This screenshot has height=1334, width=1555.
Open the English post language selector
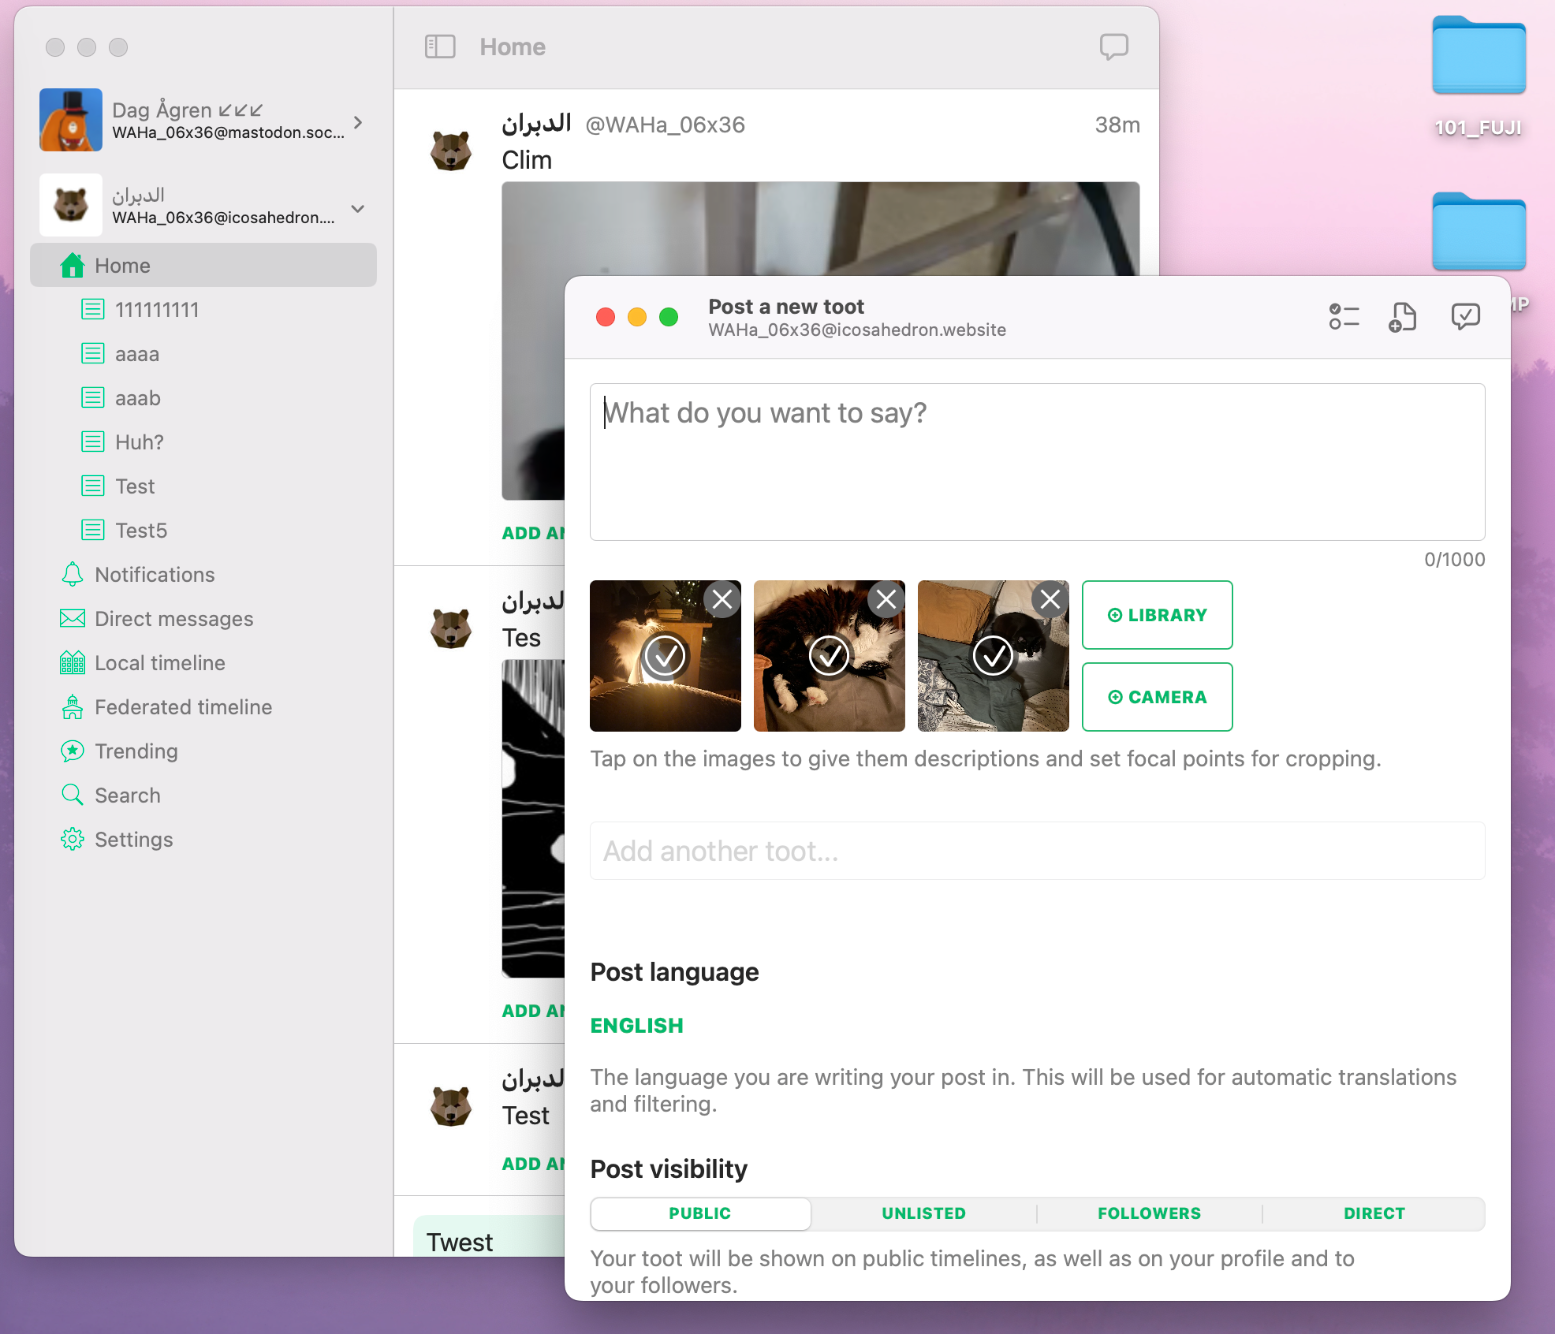[636, 1026]
